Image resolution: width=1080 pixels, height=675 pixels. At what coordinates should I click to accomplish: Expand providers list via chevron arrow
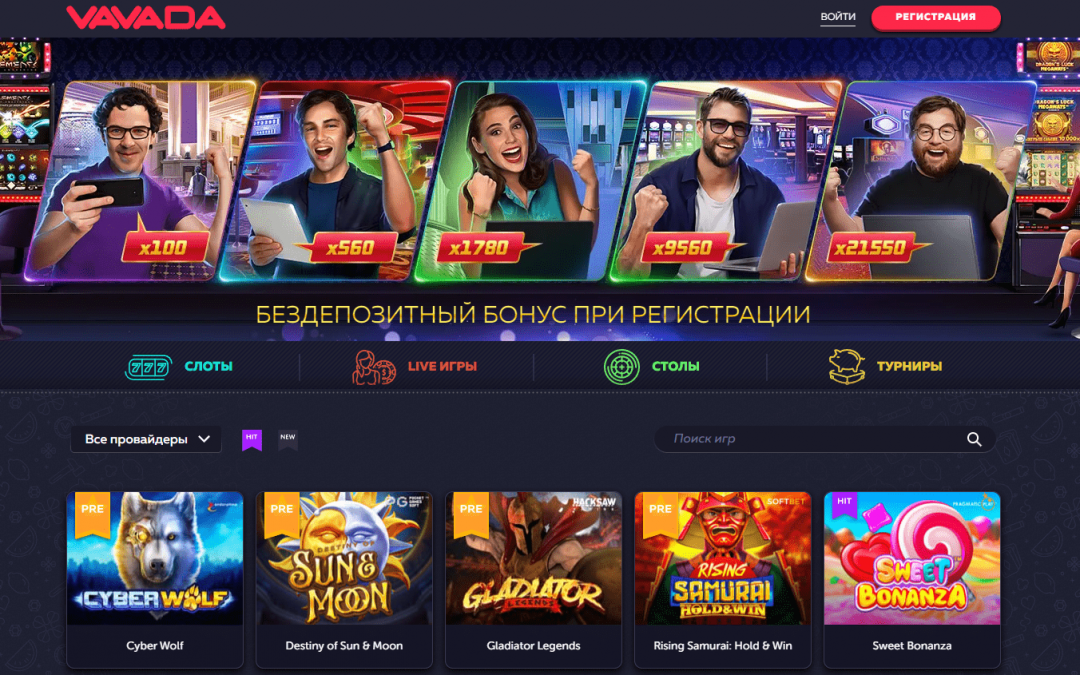click(x=204, y=439)
